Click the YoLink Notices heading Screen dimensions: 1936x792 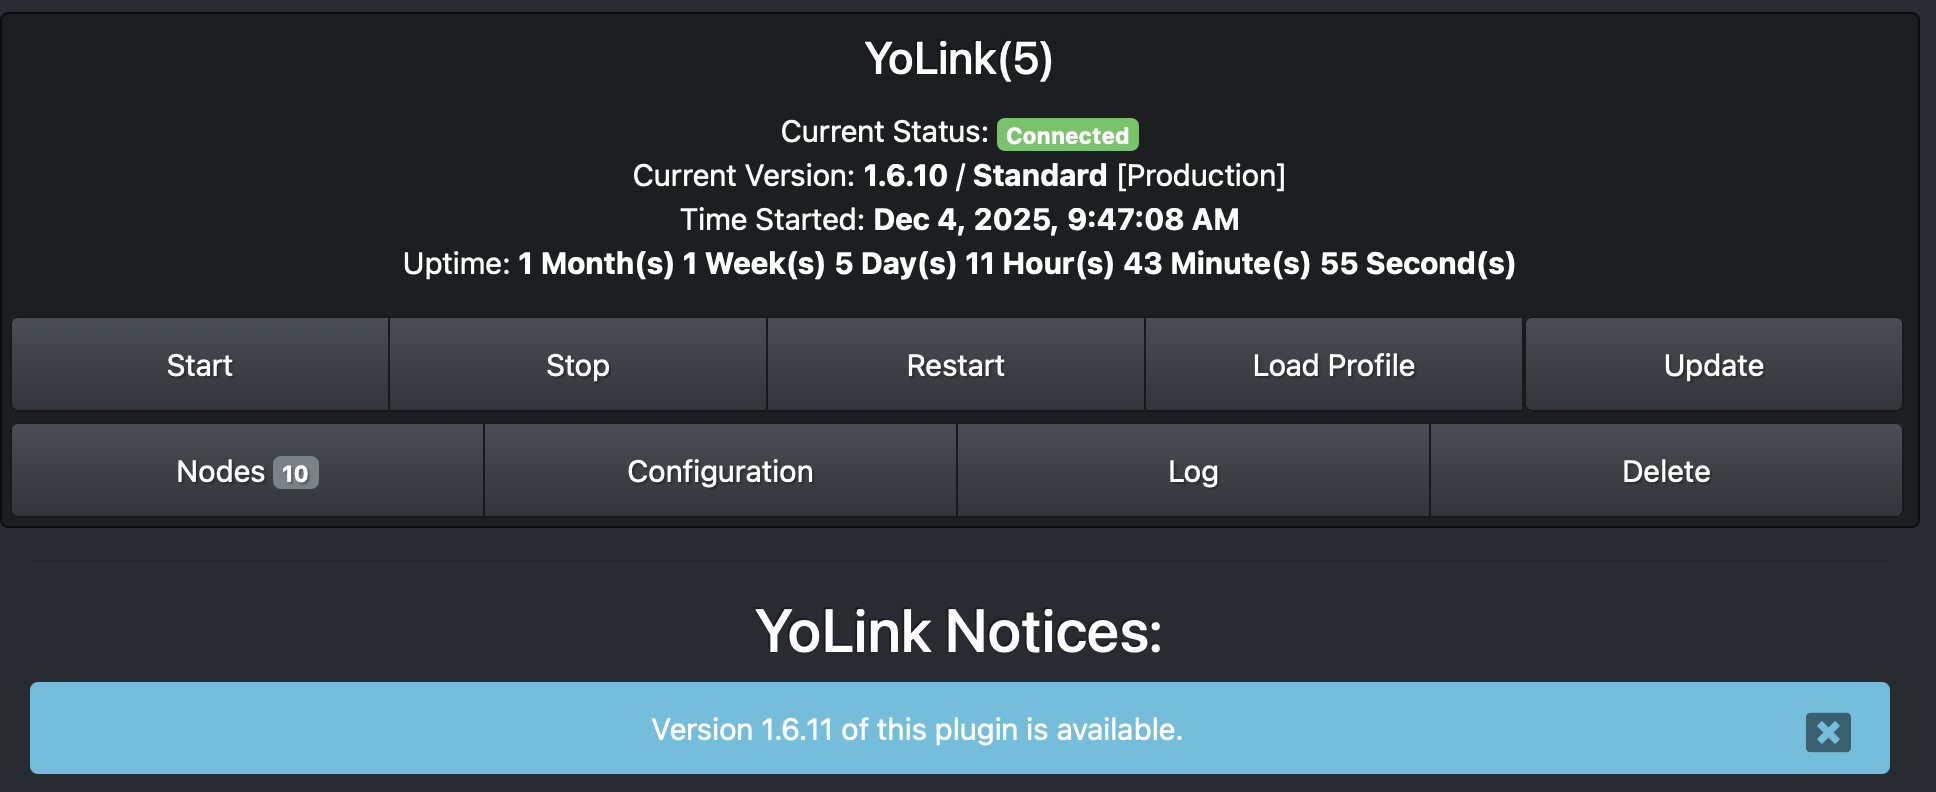point(958,632)
